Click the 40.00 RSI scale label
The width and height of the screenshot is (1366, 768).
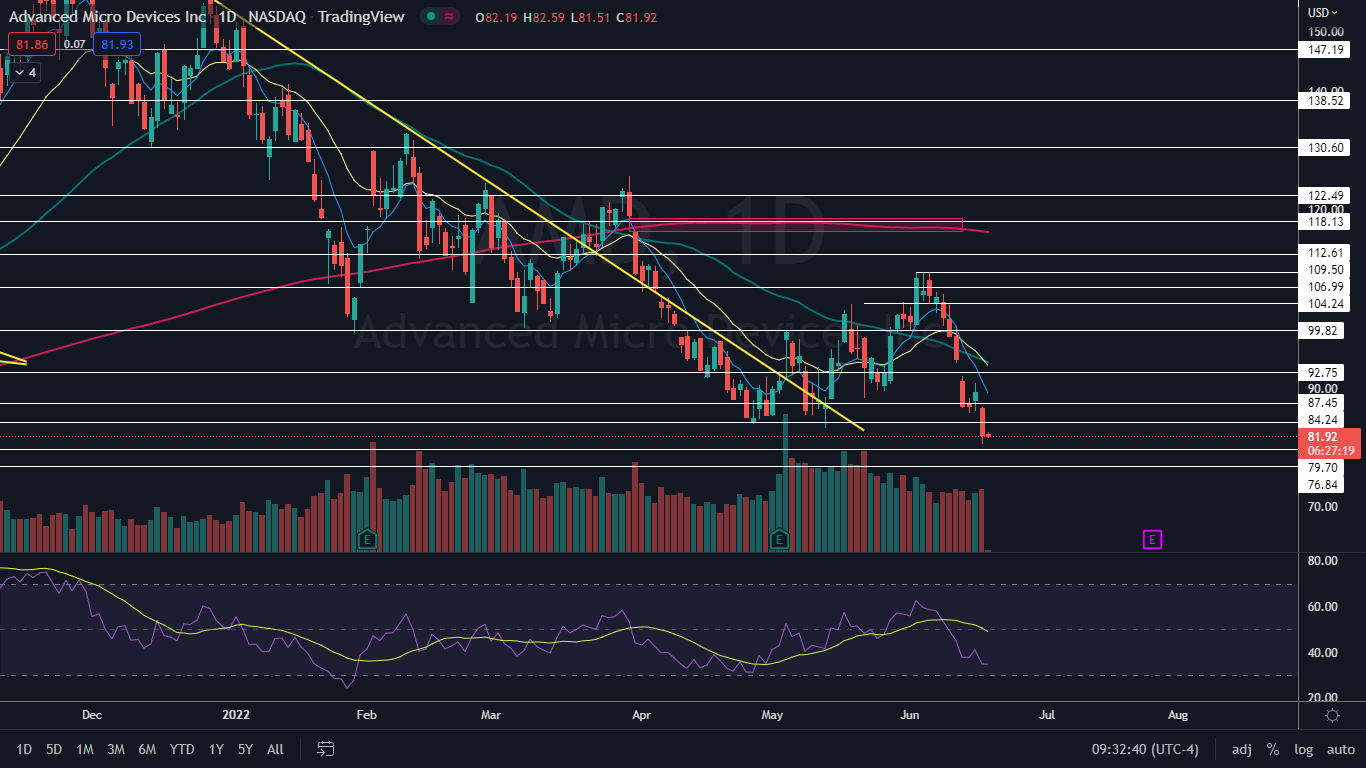point(1323,653)
